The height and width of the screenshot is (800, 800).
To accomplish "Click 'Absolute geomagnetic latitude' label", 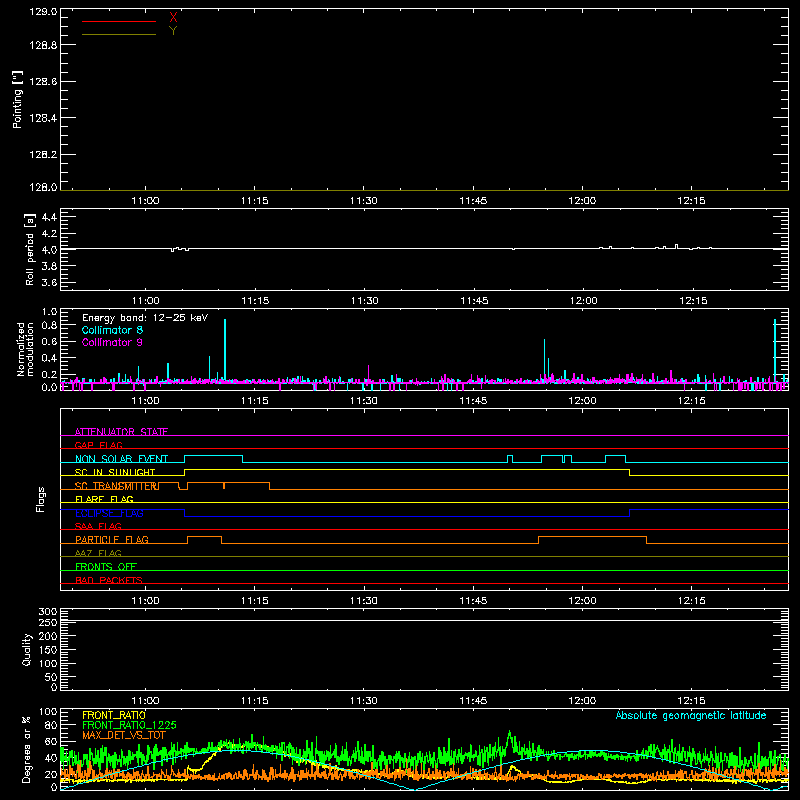I will [x=691, y=715].
